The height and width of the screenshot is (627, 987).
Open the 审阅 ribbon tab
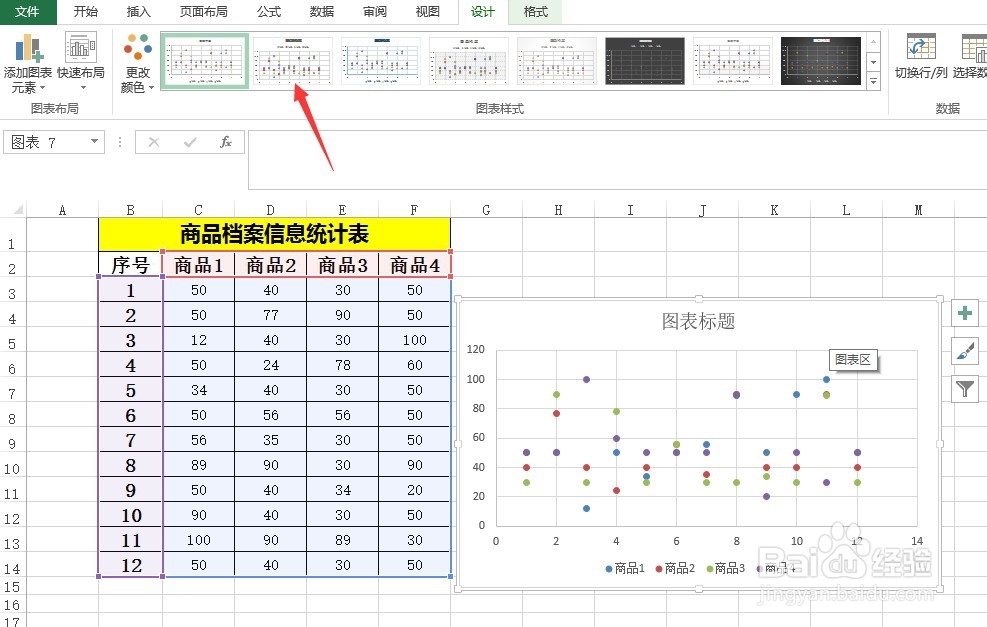tap(375, 12)
